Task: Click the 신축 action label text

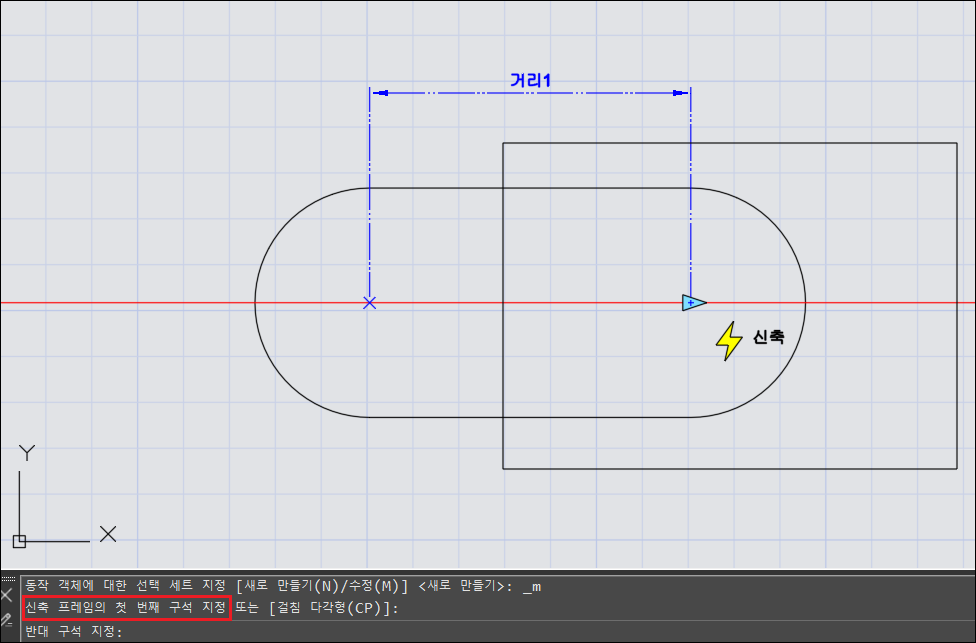Action: coord(769,337)
